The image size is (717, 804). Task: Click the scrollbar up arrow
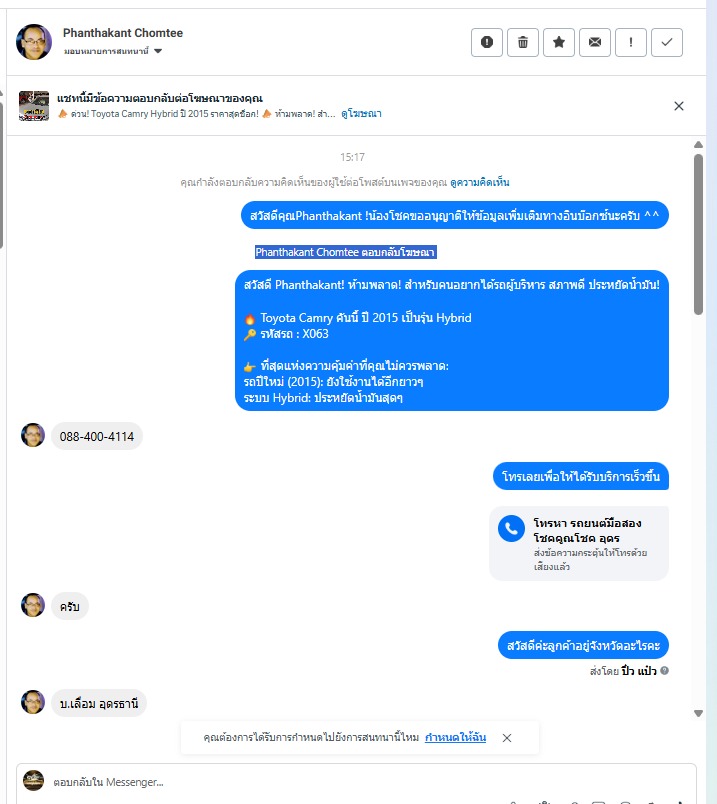698,145
